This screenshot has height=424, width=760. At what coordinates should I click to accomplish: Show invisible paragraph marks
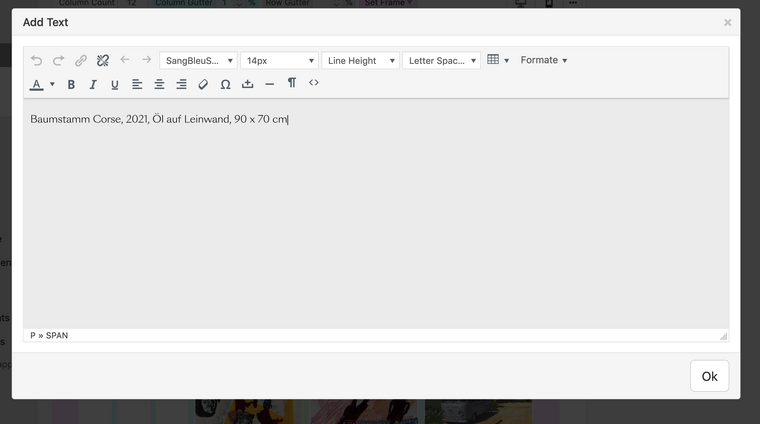292,83
